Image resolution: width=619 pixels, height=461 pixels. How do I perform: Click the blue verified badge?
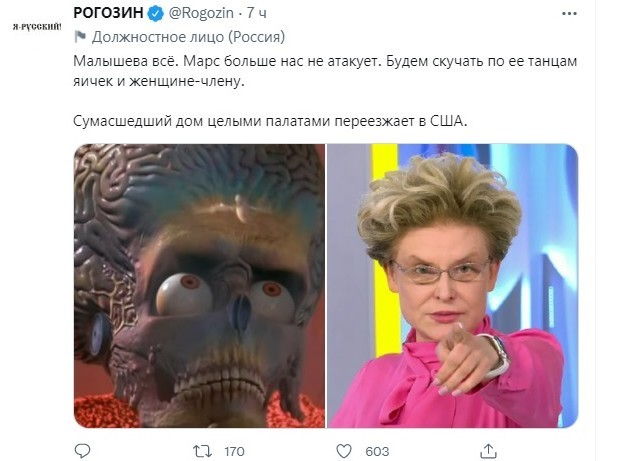click(156, 14)
